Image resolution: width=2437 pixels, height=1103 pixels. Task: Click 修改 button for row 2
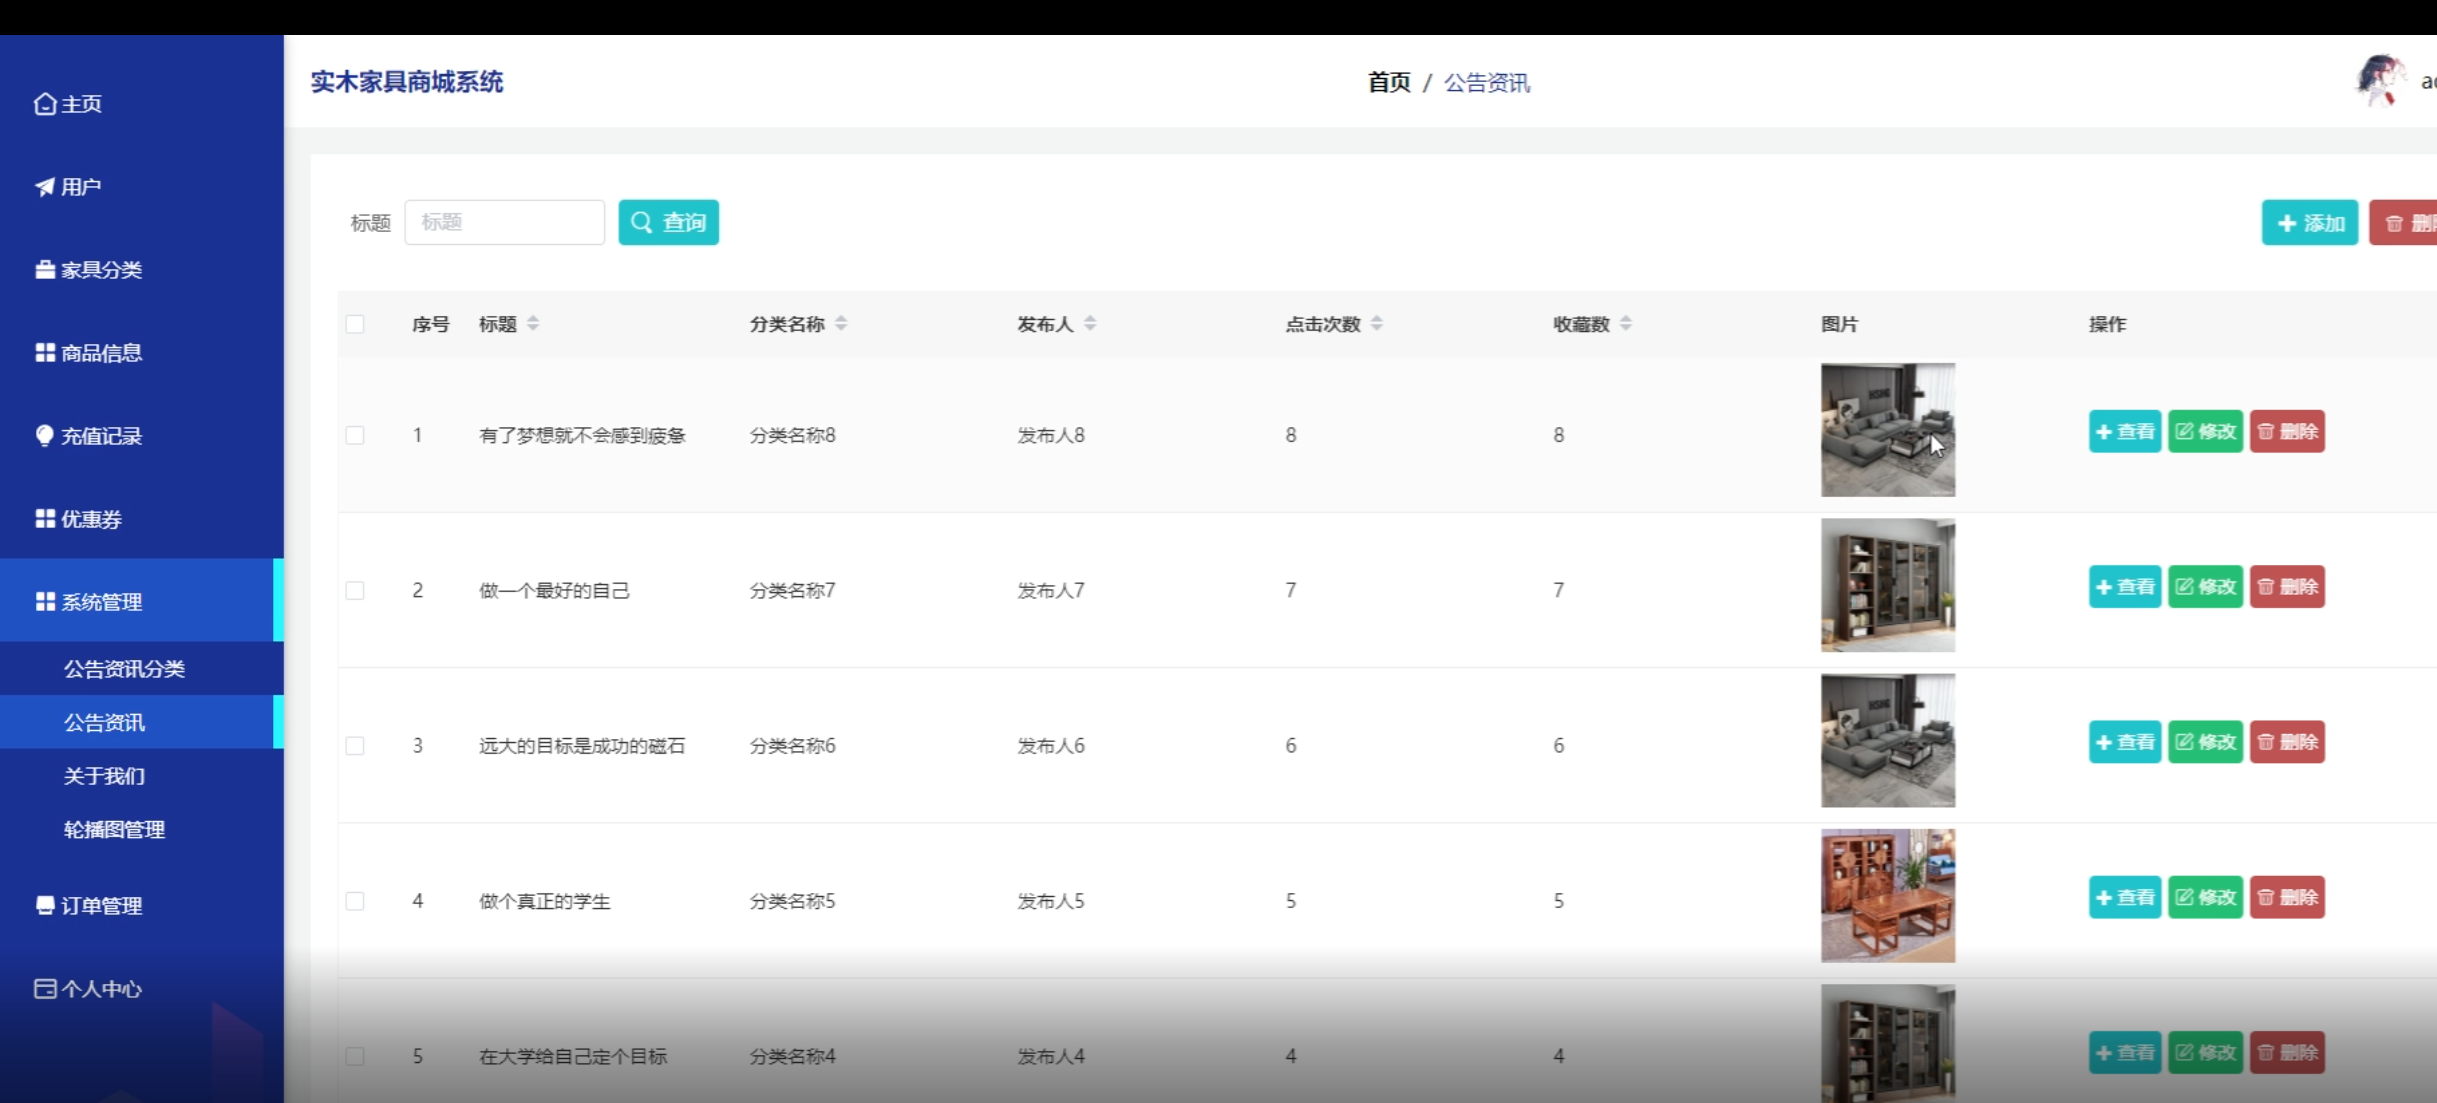(2205, 587)
